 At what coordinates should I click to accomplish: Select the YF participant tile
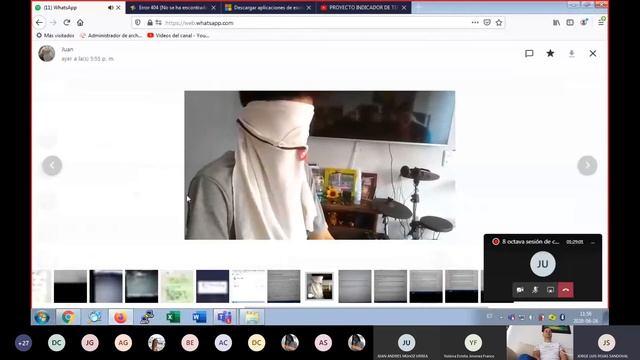point(473,343)
